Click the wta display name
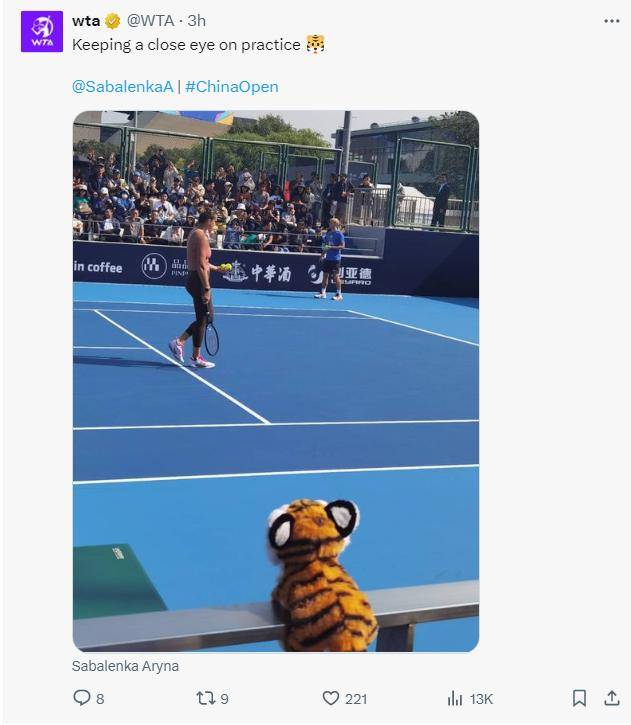Screen dimensions: 631x725 pyautogui.click(x=86, y=21)
